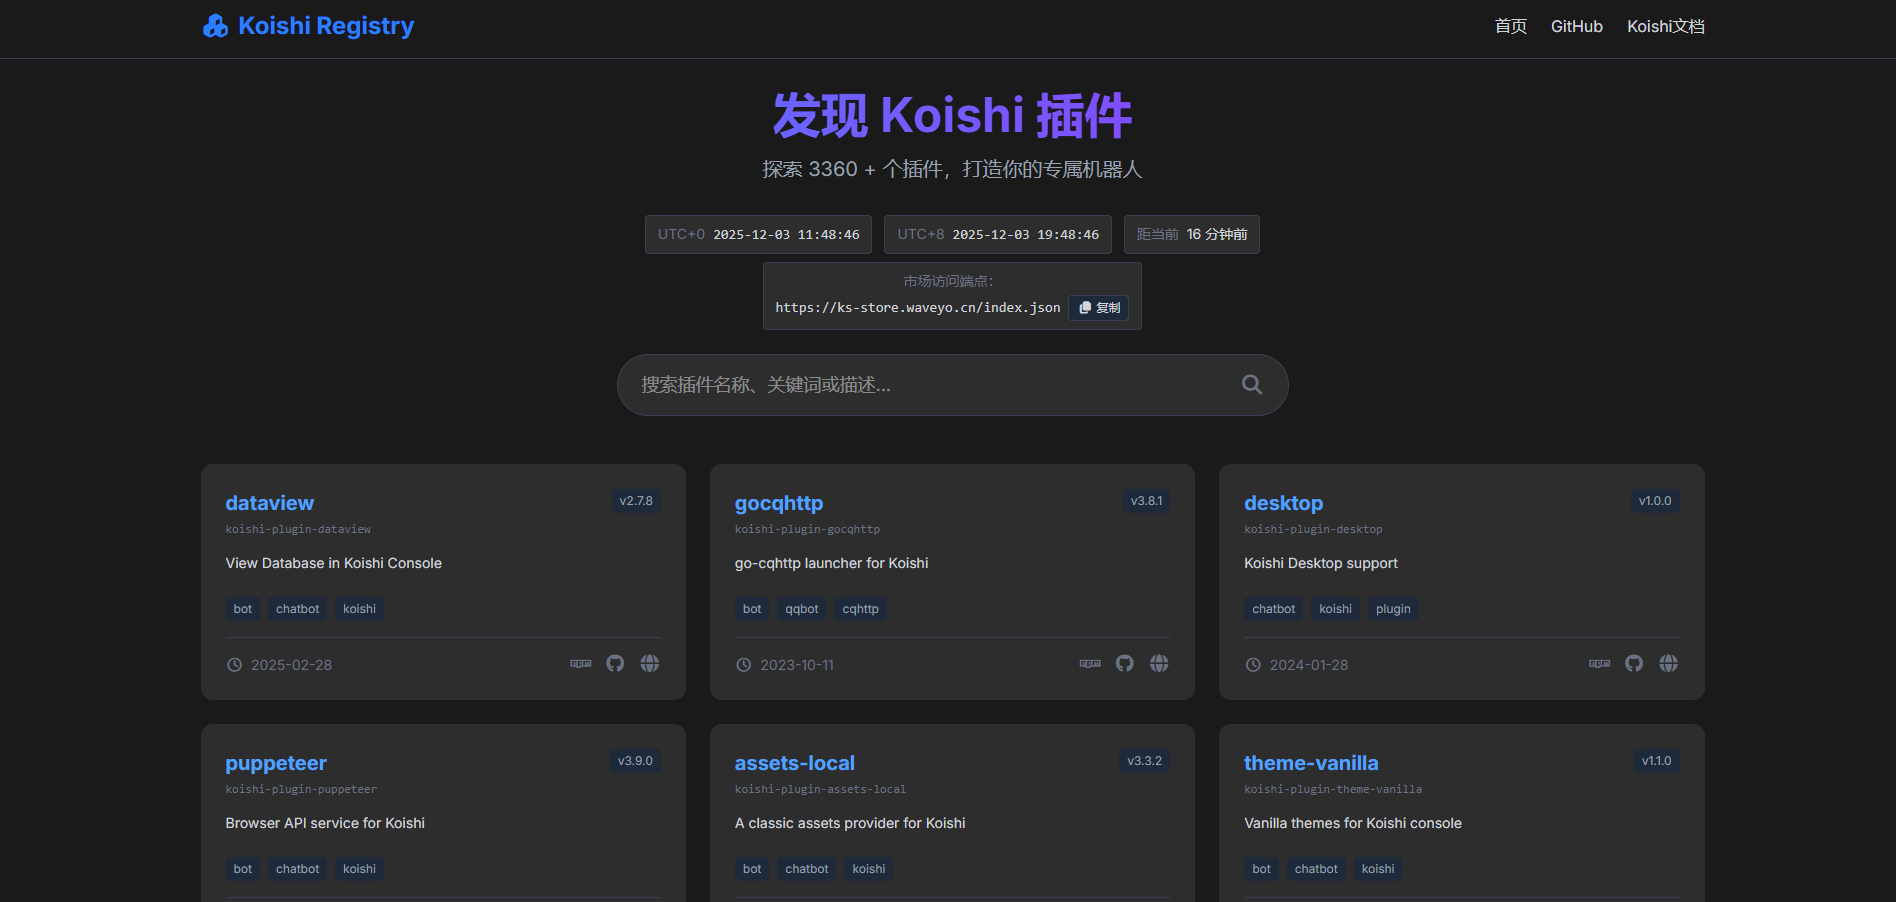This screenshot has height=902, width=1896.
Task: Open GitHub repo of gocqhttp plugin
Action: pyautogui.click(x=1125, y=664)
